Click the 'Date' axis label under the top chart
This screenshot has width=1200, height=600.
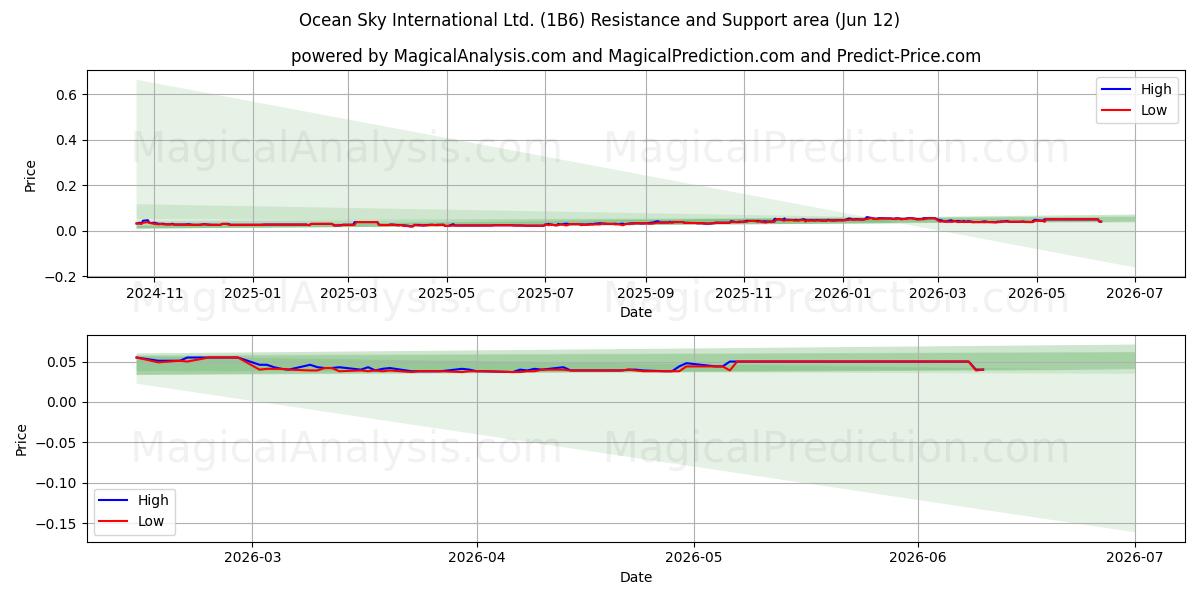tap(636, 313)
